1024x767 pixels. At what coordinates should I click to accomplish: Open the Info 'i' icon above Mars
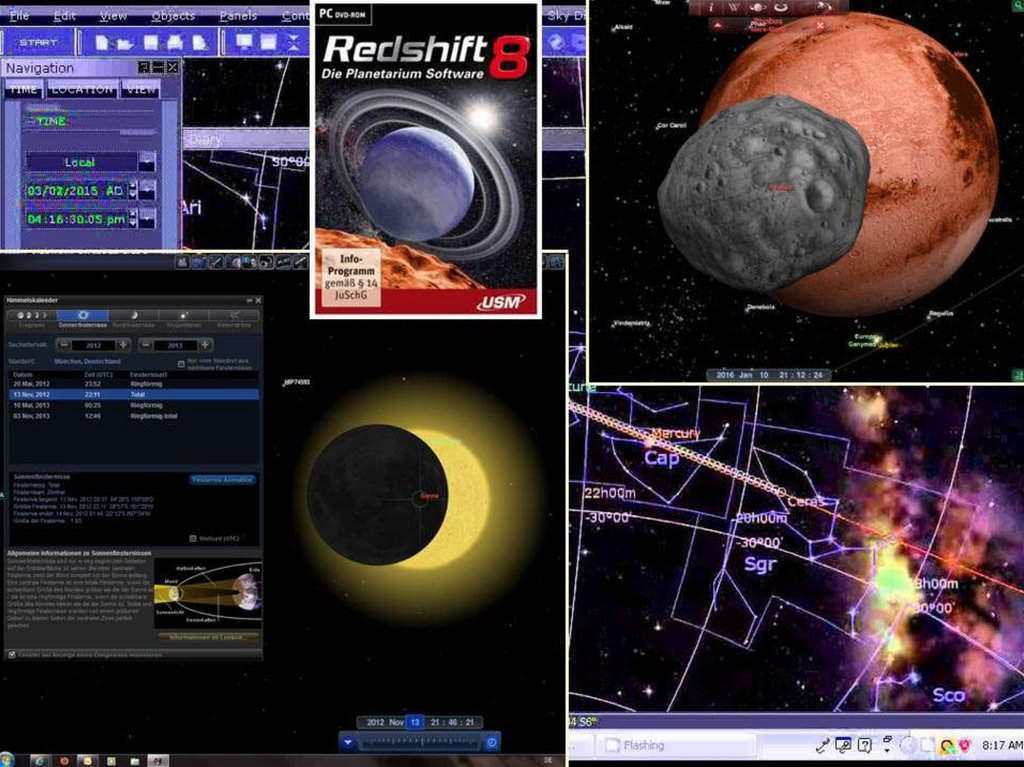pos(711,7)
